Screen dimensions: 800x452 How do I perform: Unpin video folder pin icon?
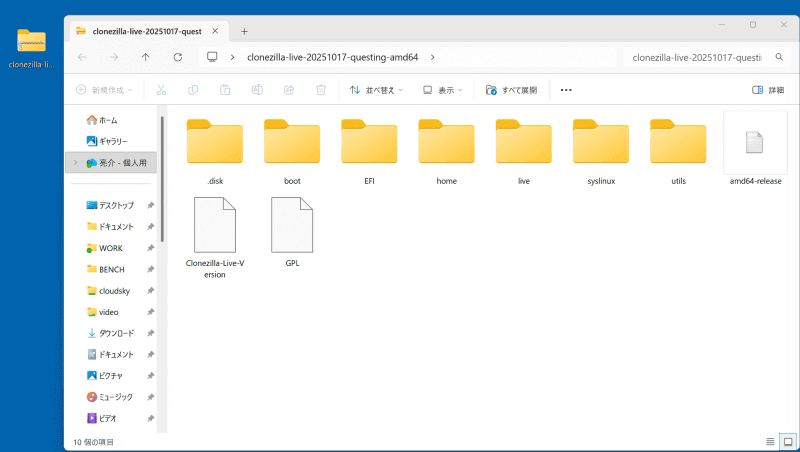coord(151,312)
